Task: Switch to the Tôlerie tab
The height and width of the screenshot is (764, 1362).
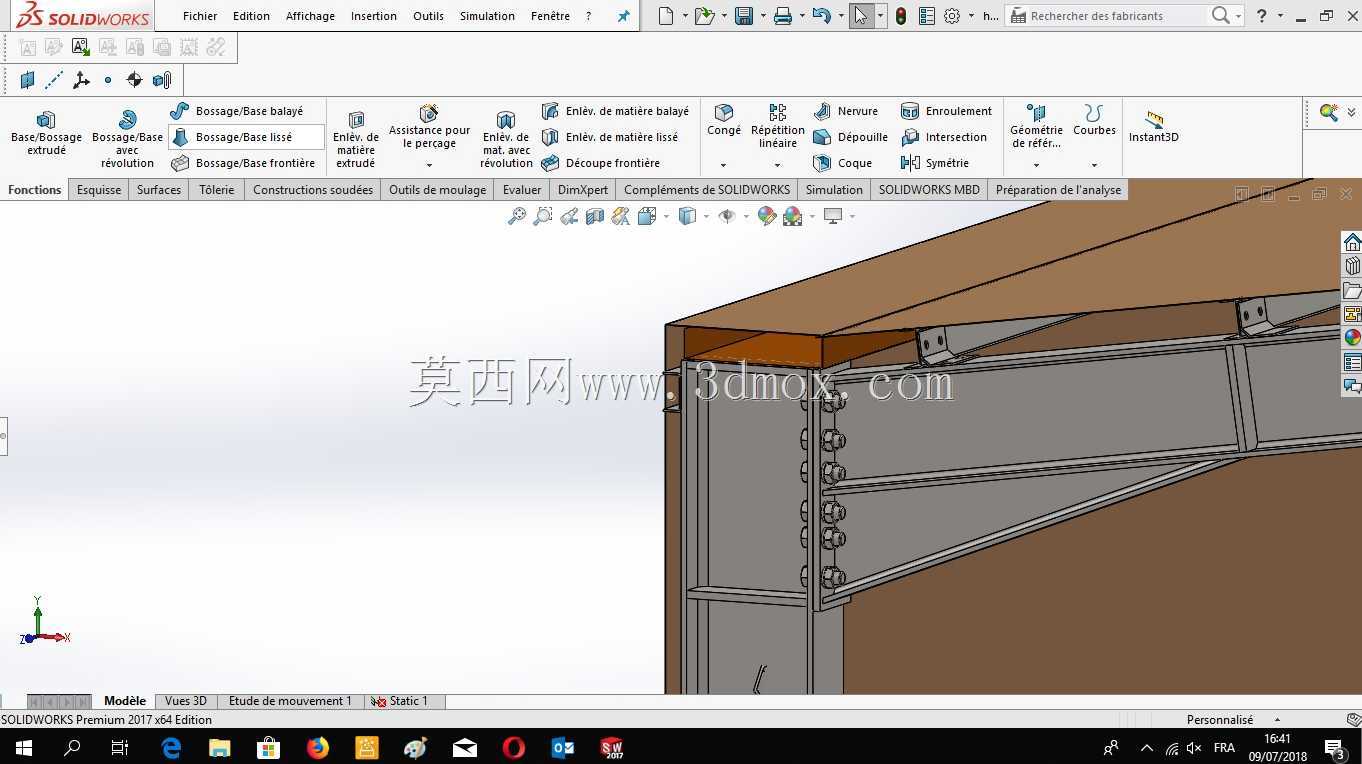Action: pos(216,190)
